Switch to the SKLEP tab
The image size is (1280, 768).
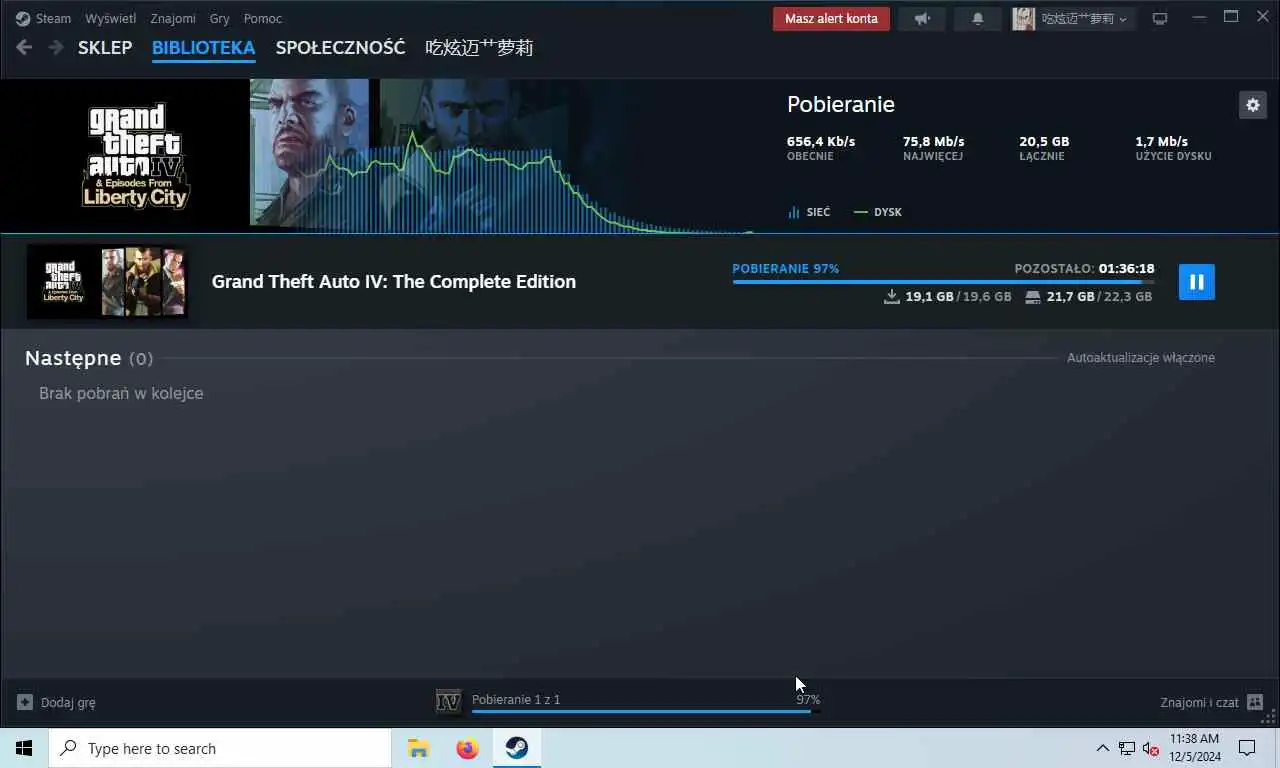click(x=105, y=47)
